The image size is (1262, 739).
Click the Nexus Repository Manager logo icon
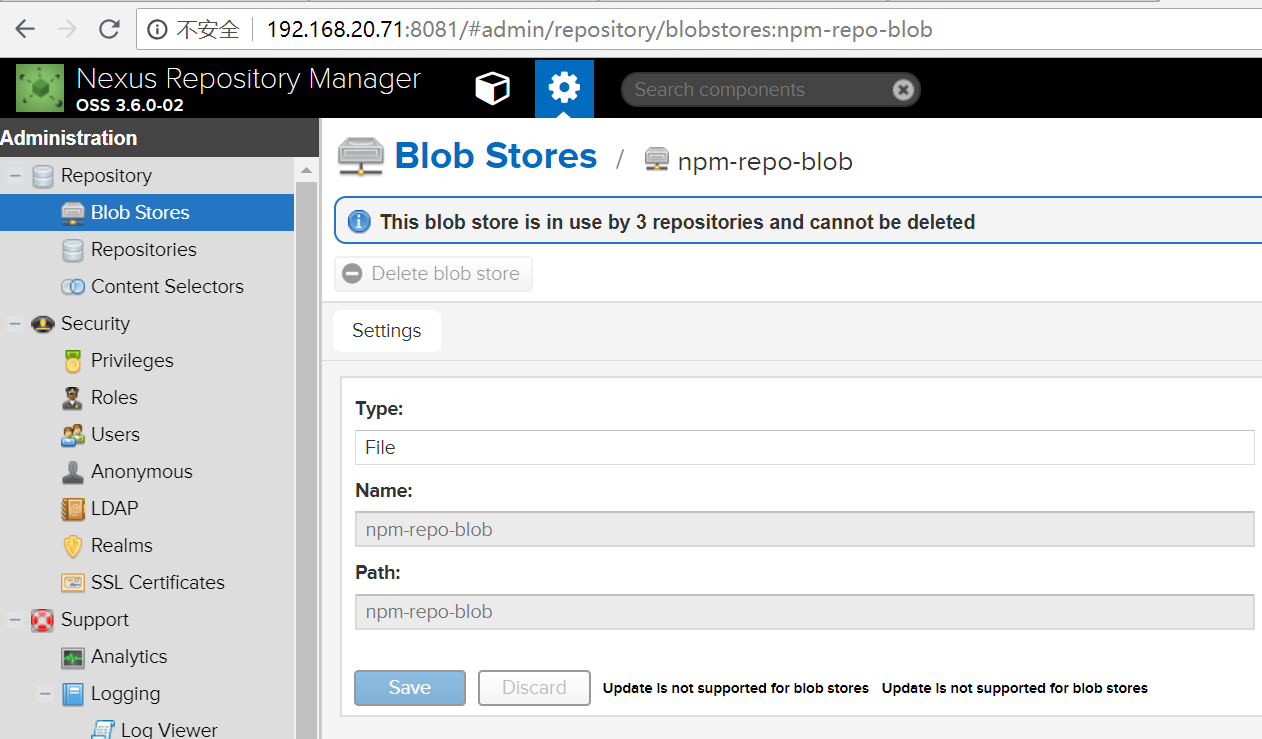click(40, 88)
